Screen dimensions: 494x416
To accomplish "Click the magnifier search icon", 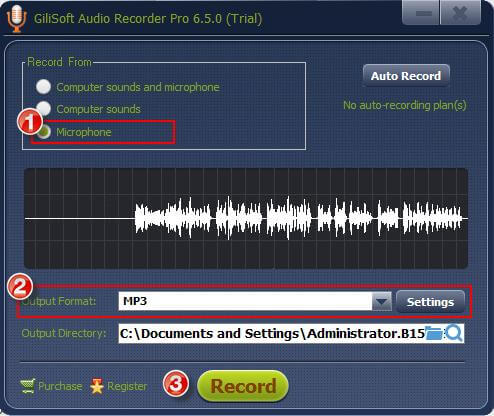I will tap(454, 333).
